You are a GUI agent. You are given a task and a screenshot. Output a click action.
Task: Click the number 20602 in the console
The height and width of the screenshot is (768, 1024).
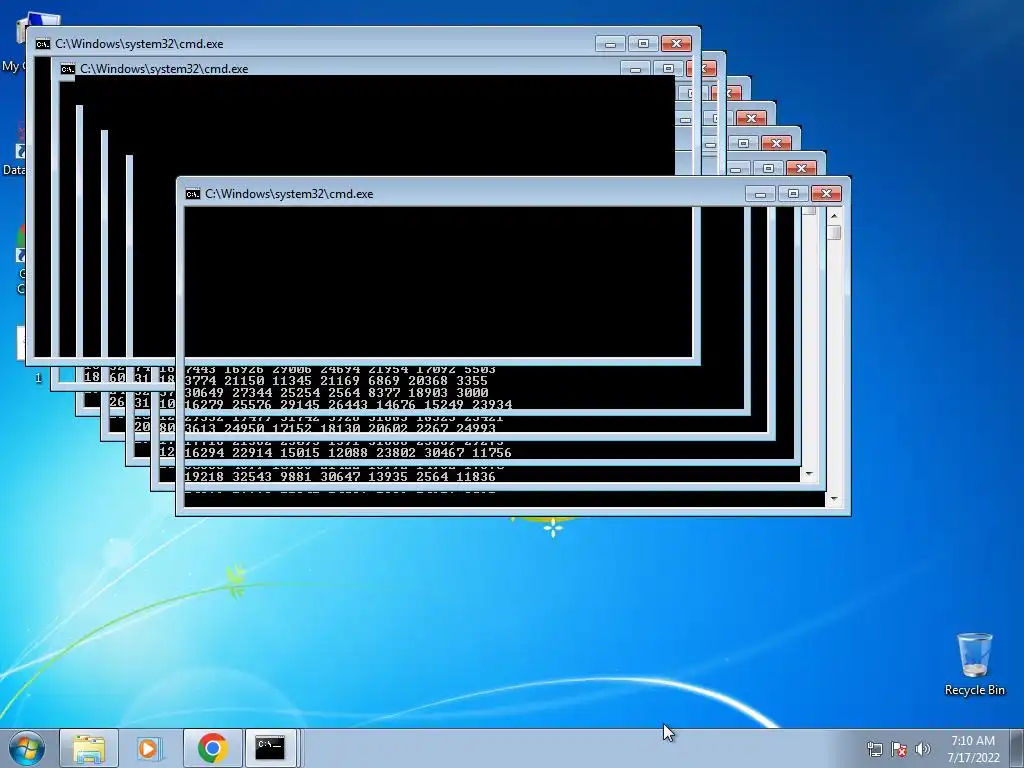pos(388,429)
